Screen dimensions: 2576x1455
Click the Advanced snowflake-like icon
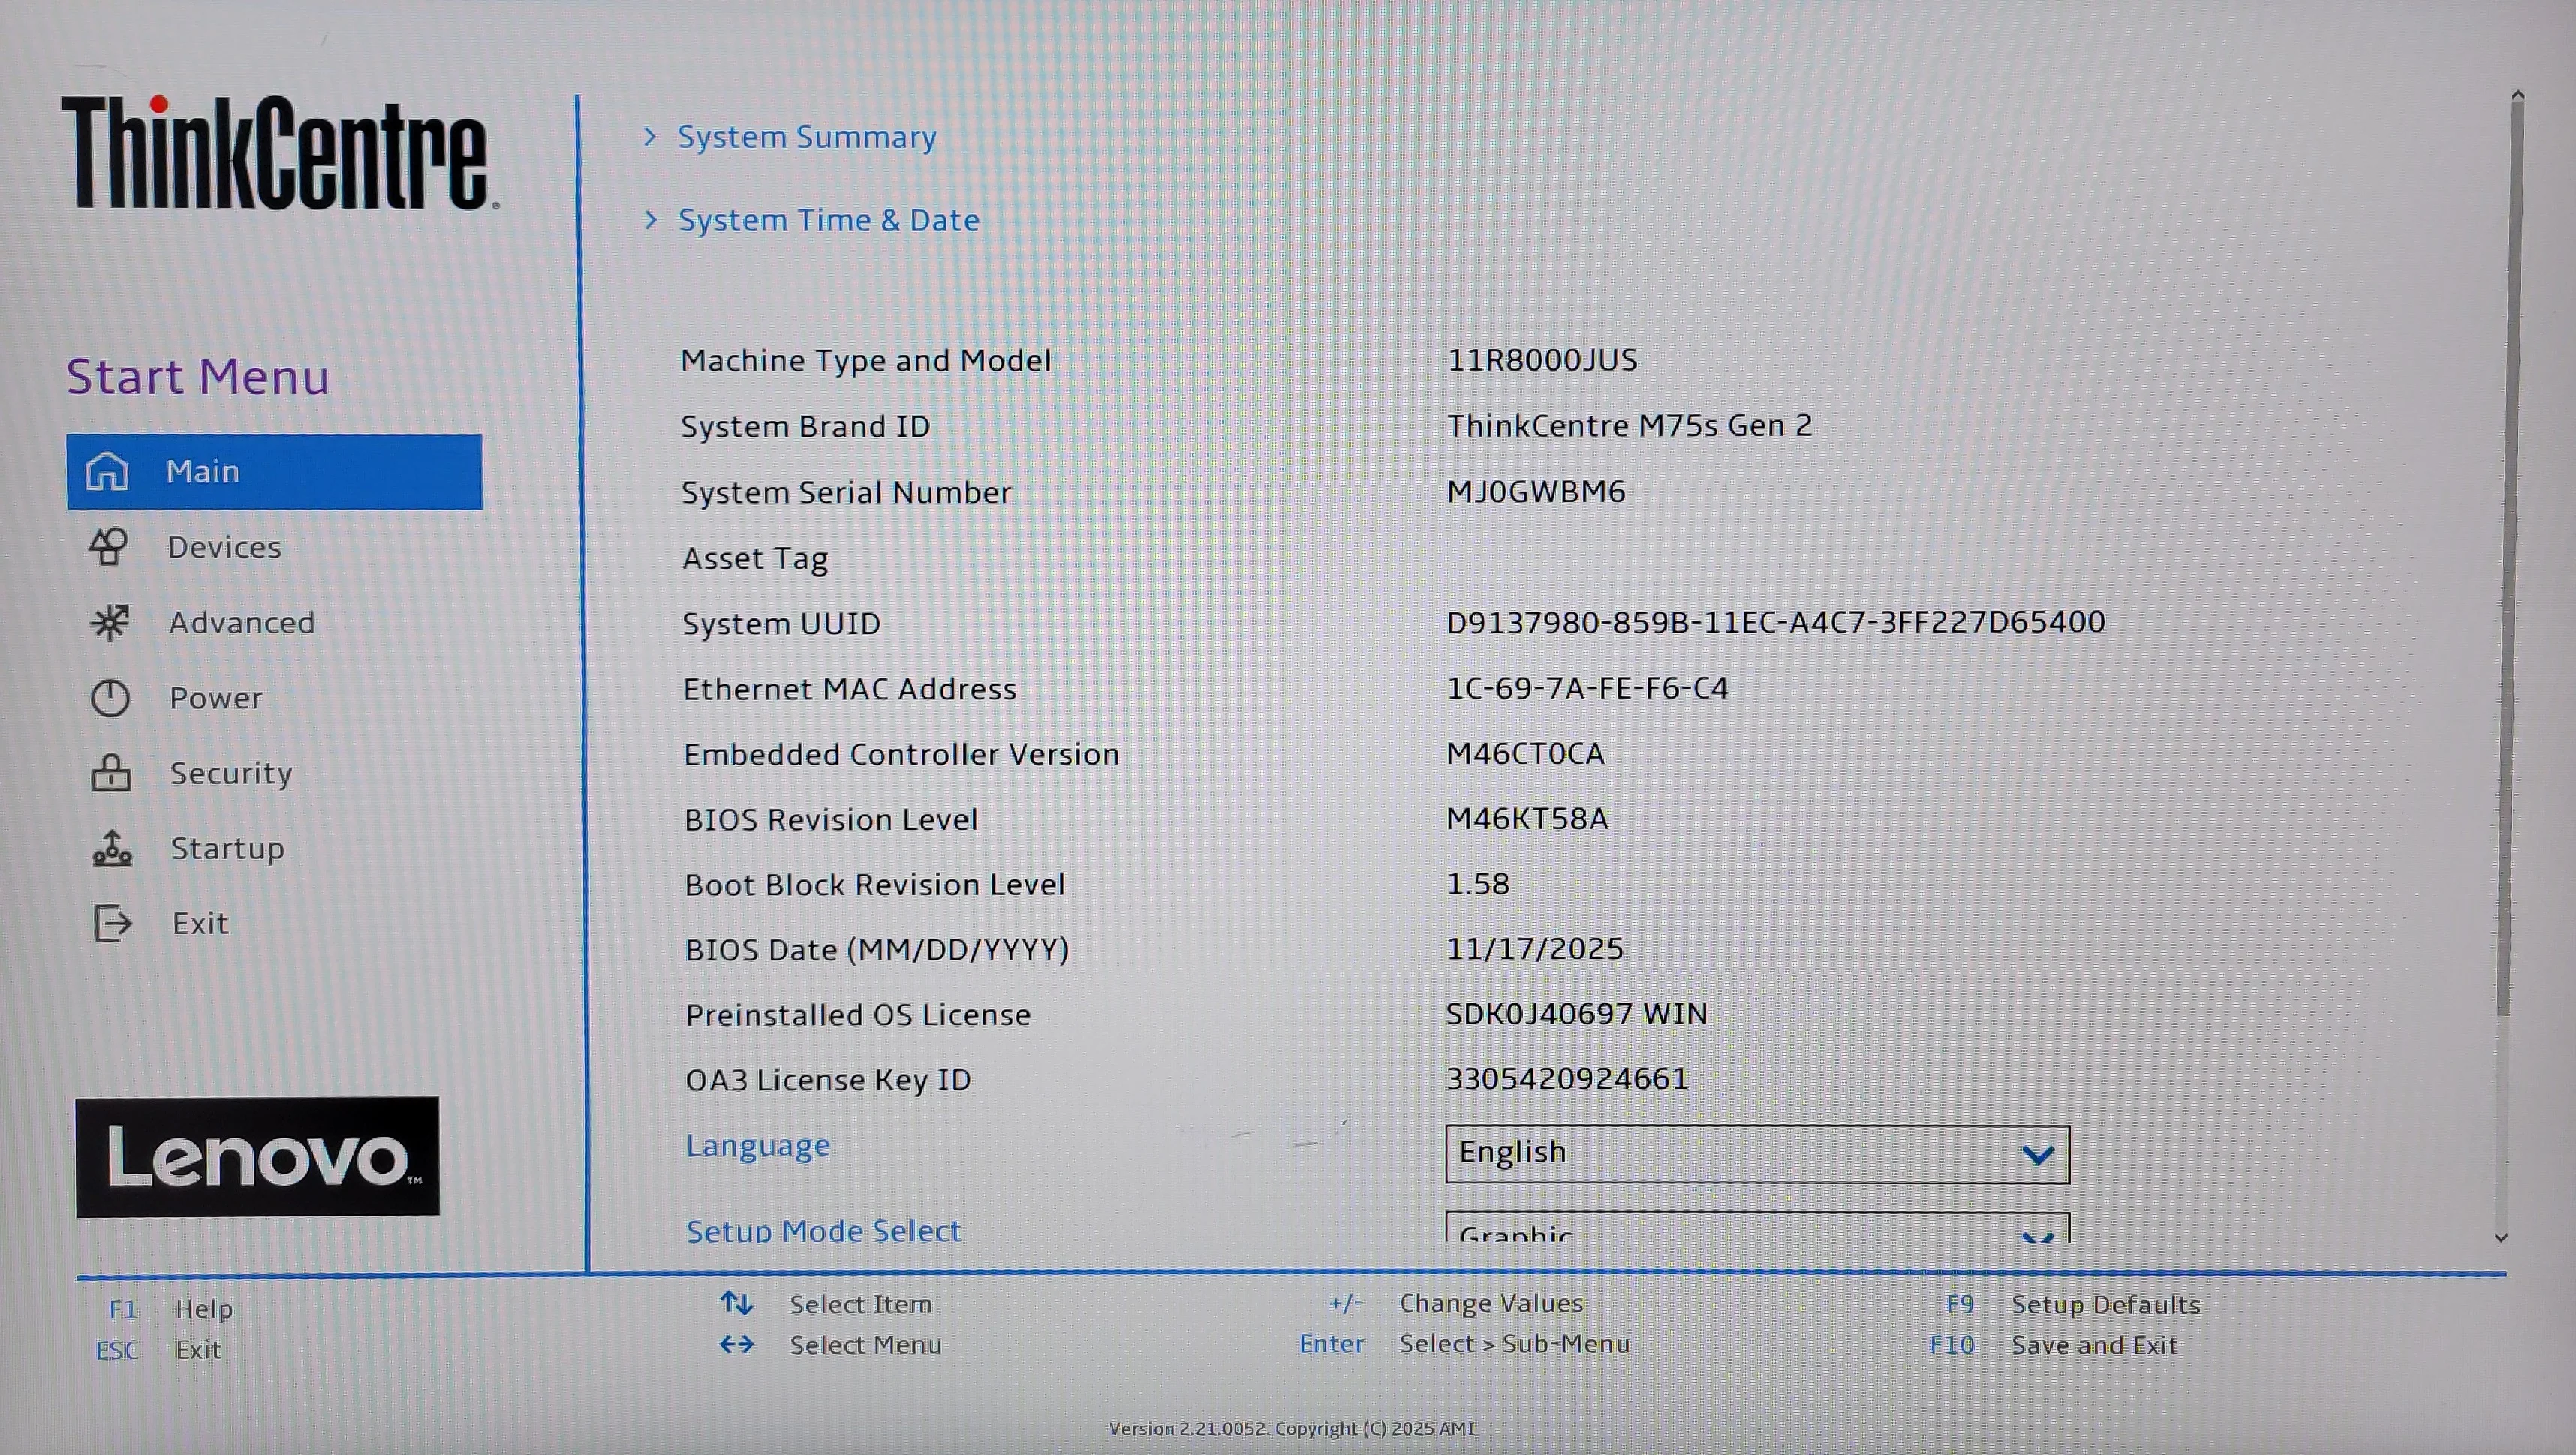(109, 622)
